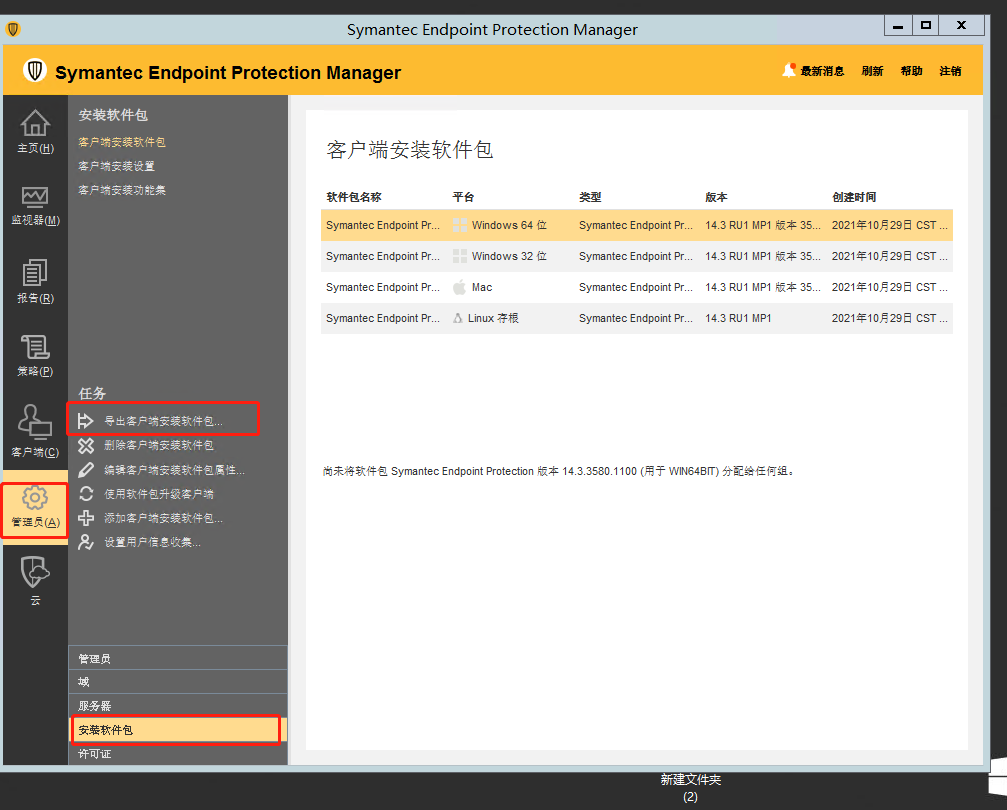Image resolution: width=1007 pixels, height=810 pixels.
Task: Open the Policies (策略) sidebar icon
Action: tap(35, 348)
